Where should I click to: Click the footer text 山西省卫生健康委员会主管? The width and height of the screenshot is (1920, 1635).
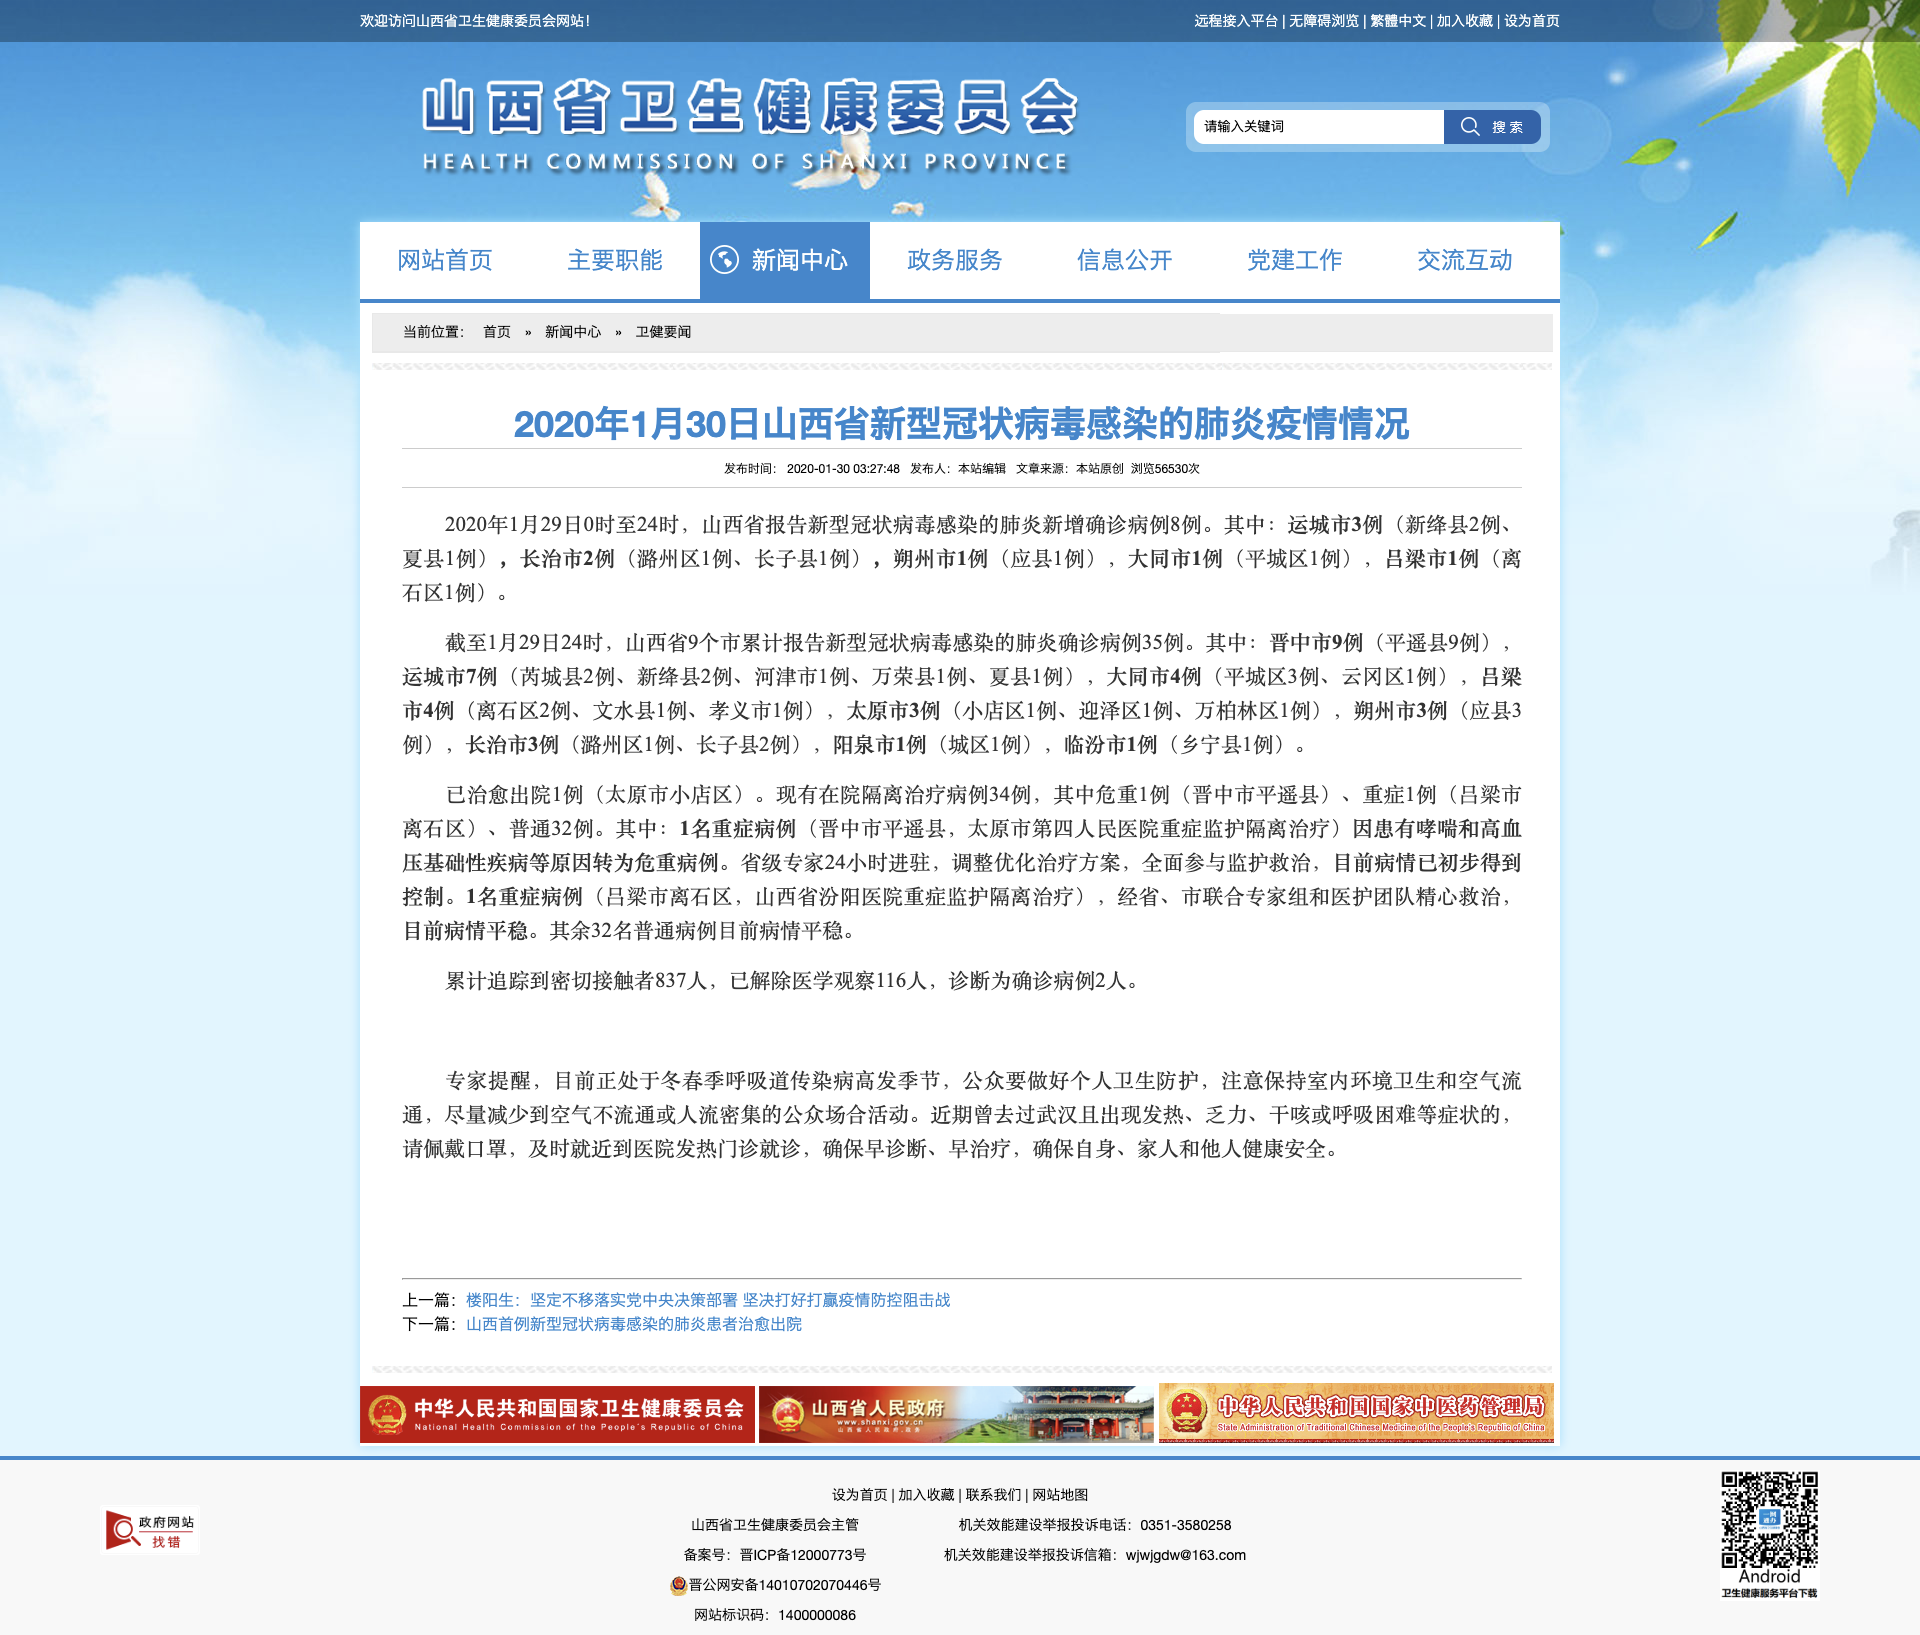coord(775,1525)
